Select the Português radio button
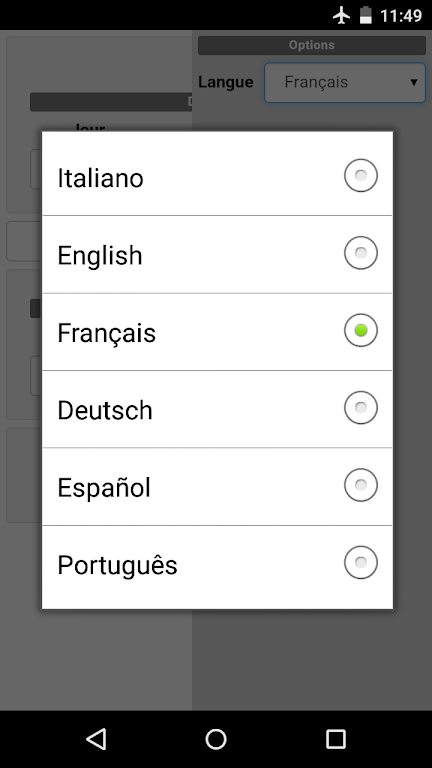The image size is (432, 768). [361, 562]
